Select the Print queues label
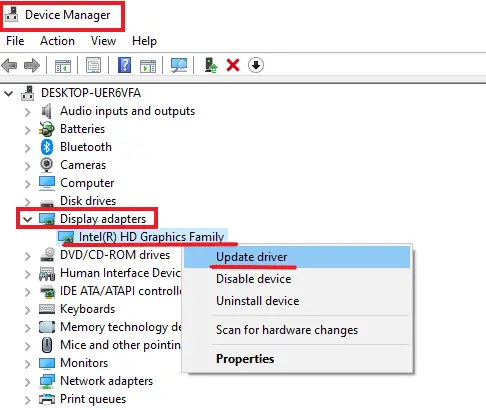This screenshot has height=410, width=486. coord(93,399)
